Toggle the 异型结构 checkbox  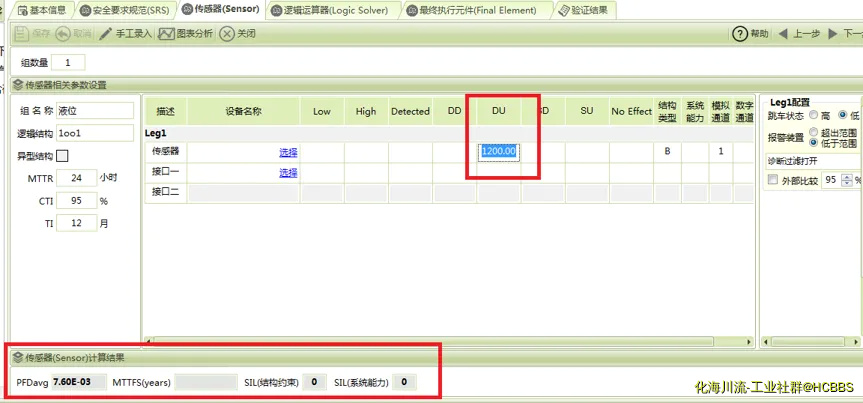pos(63,156)
